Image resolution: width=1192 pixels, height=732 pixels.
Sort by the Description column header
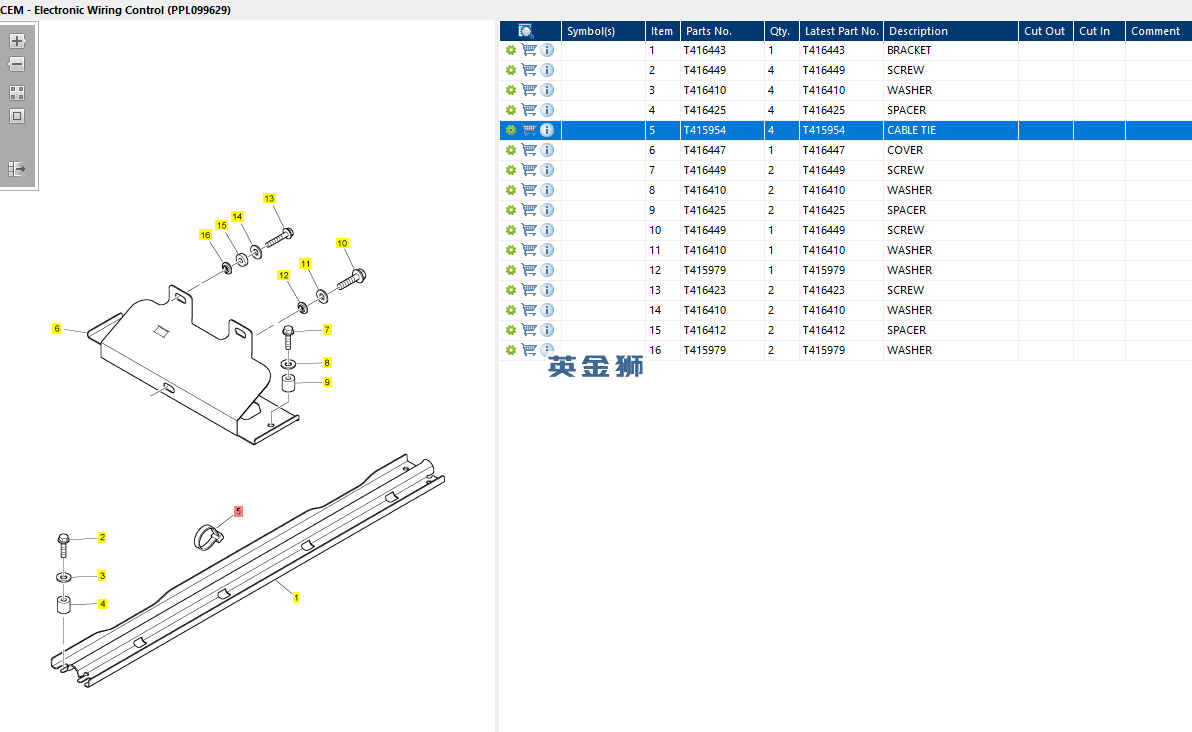click(918, 31)
